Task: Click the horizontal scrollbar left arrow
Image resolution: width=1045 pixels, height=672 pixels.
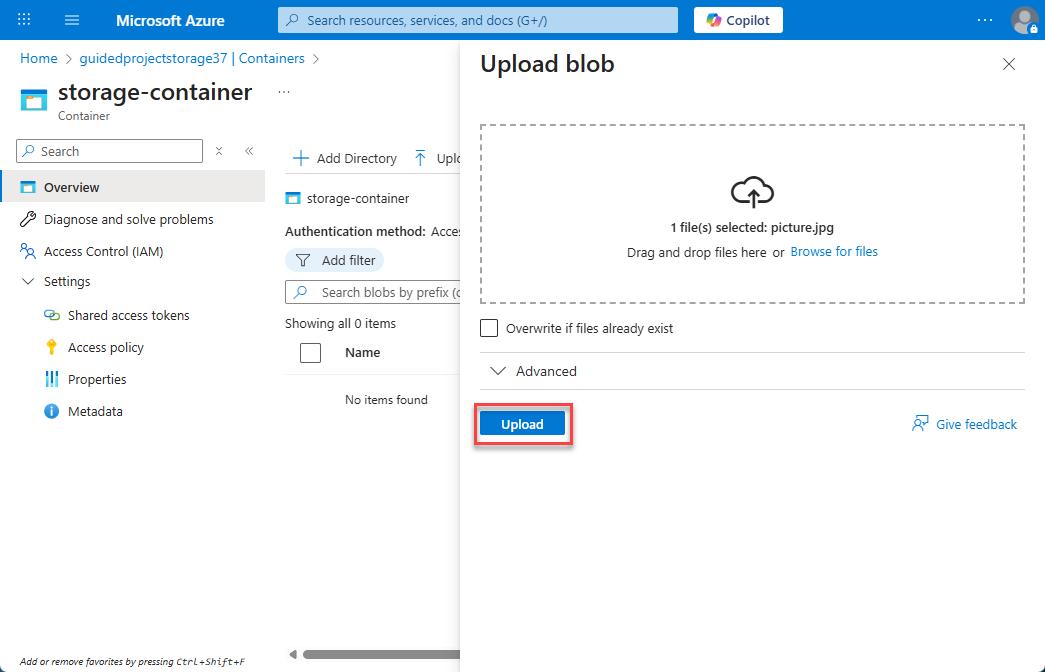Action: tap(293, 654)
